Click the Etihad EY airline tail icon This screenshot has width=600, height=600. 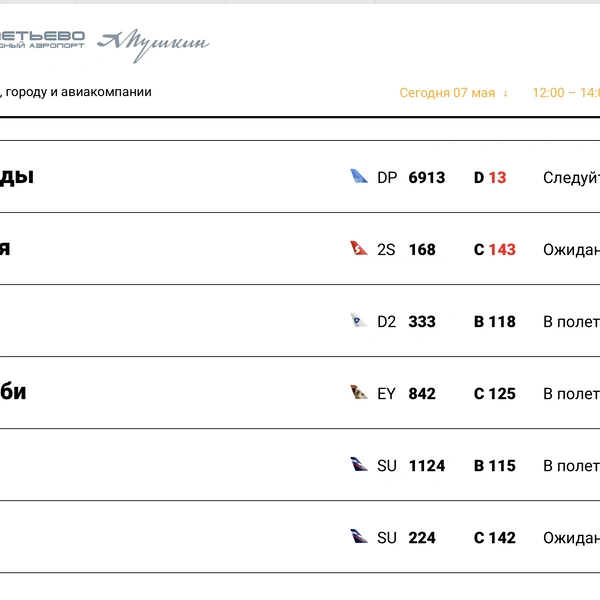359,392
